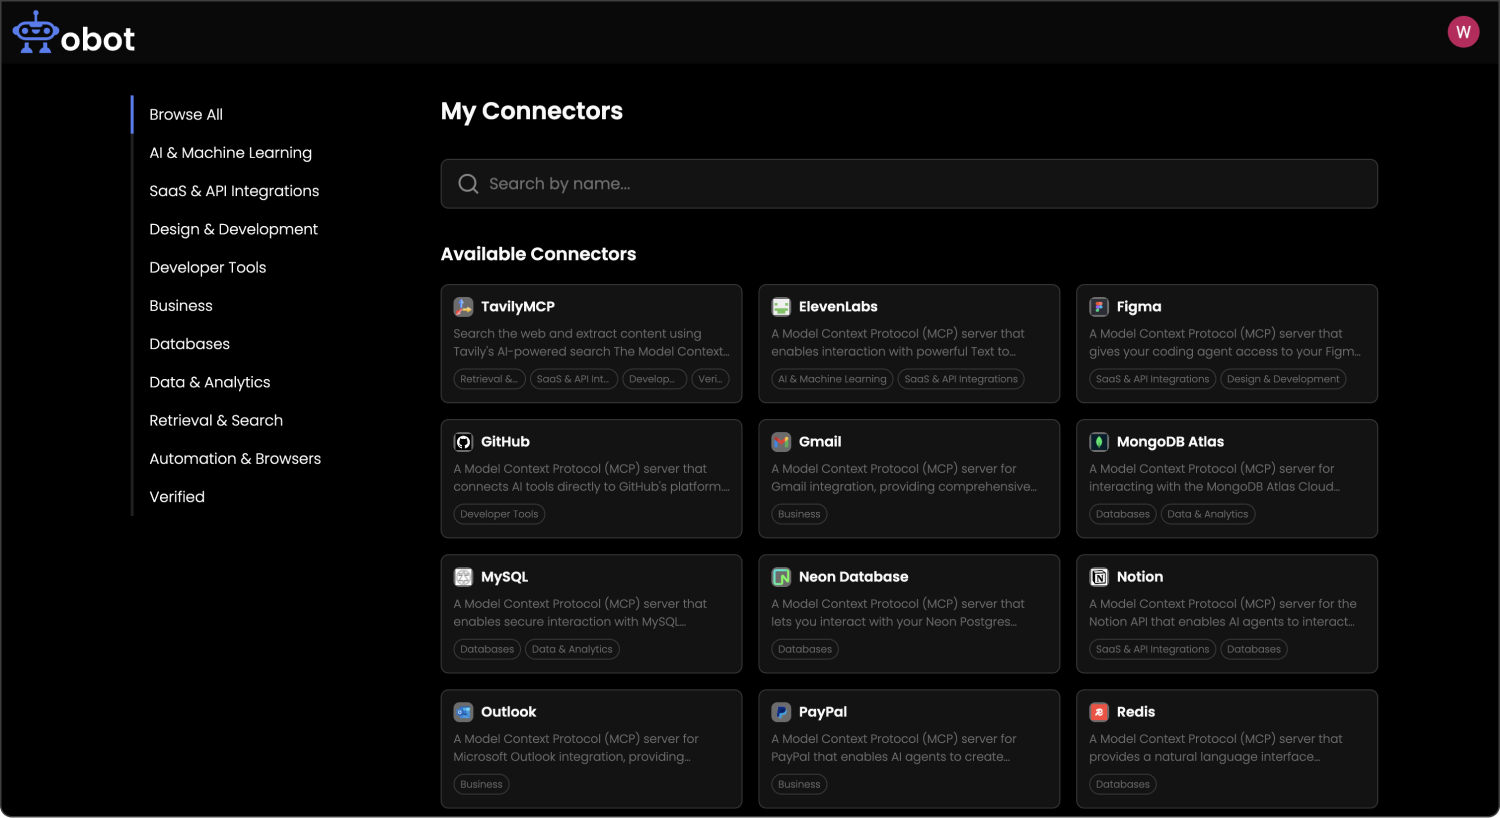1500x818 pixels.
Task: Click the search magnifier icon
Action: 468,184
